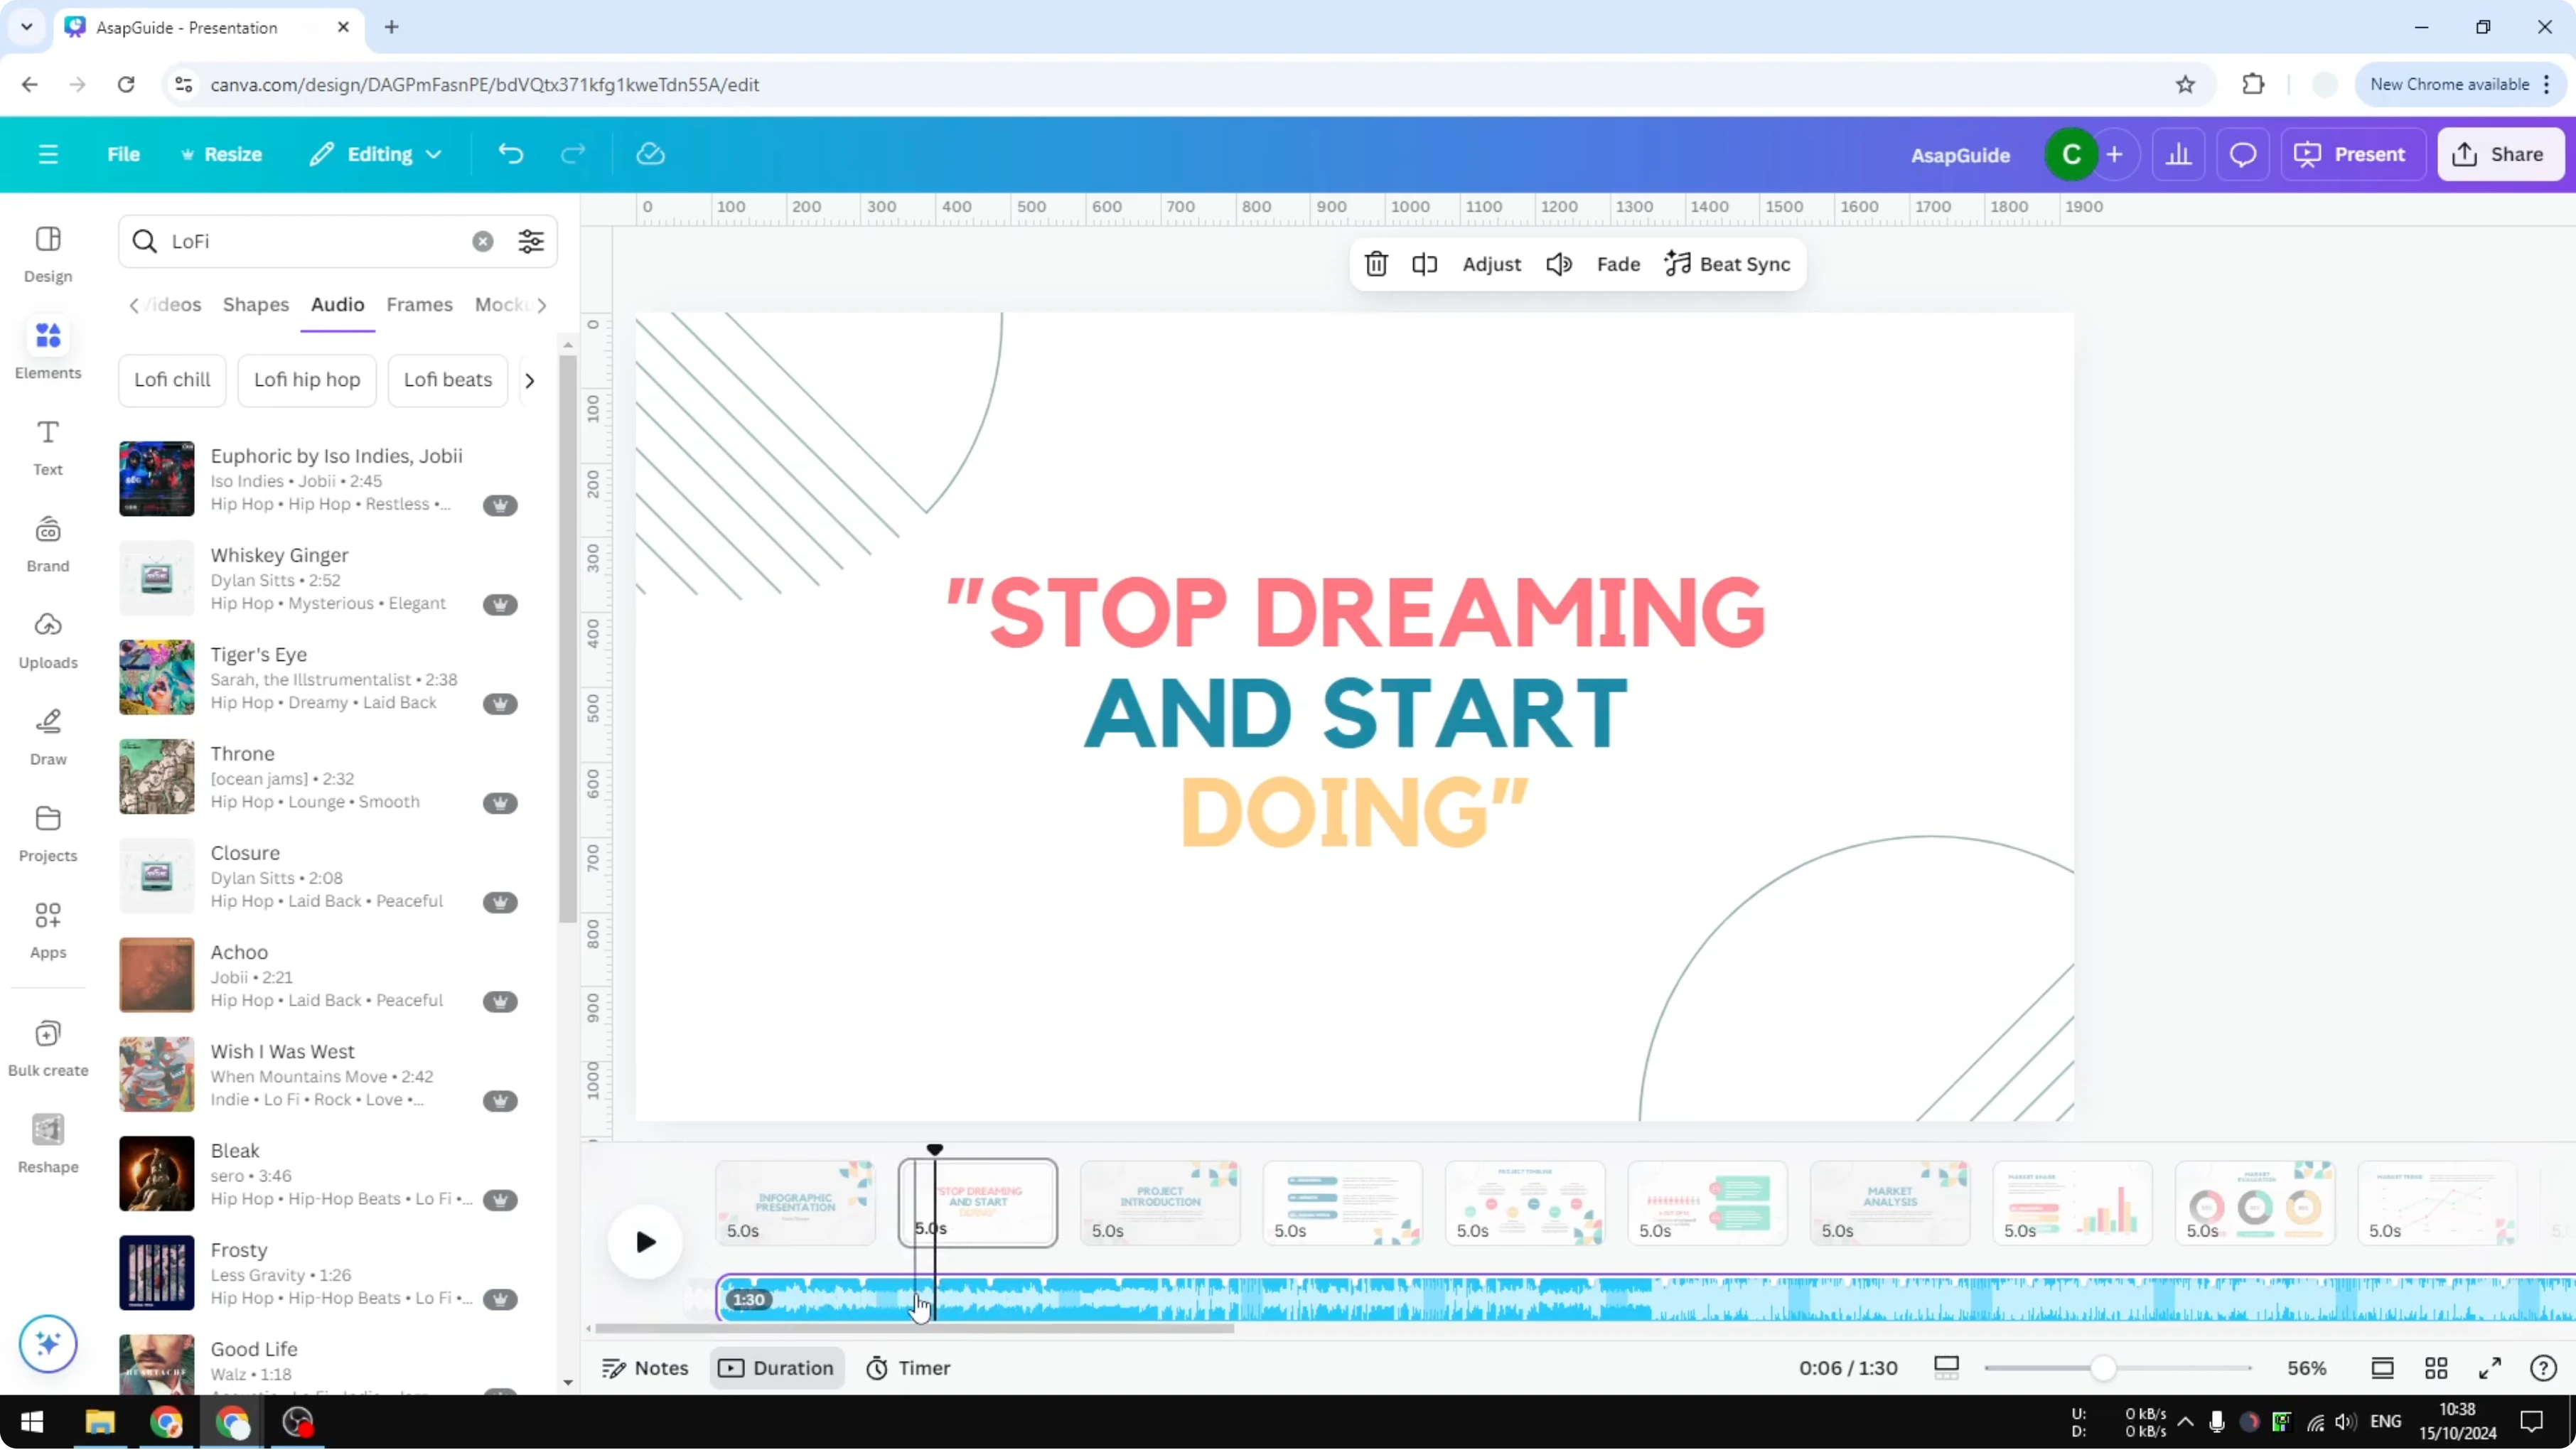Open the Uploads panel
The height and width of the screenshot is (1450, 2576).
click(x=47, y=638)
